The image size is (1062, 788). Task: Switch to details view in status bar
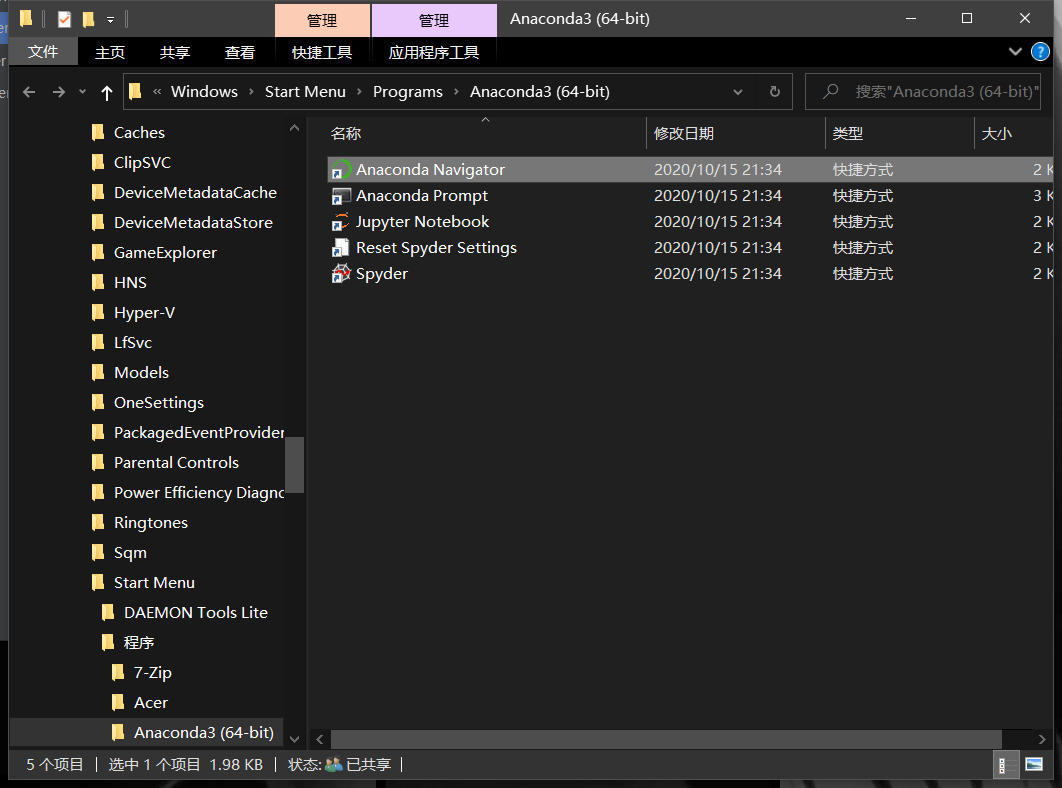point(1006,765)
